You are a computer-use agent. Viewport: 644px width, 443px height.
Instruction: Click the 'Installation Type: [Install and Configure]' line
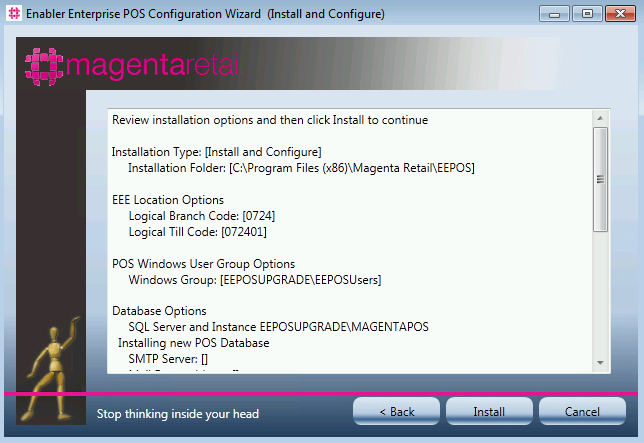(x=216, y=152)
